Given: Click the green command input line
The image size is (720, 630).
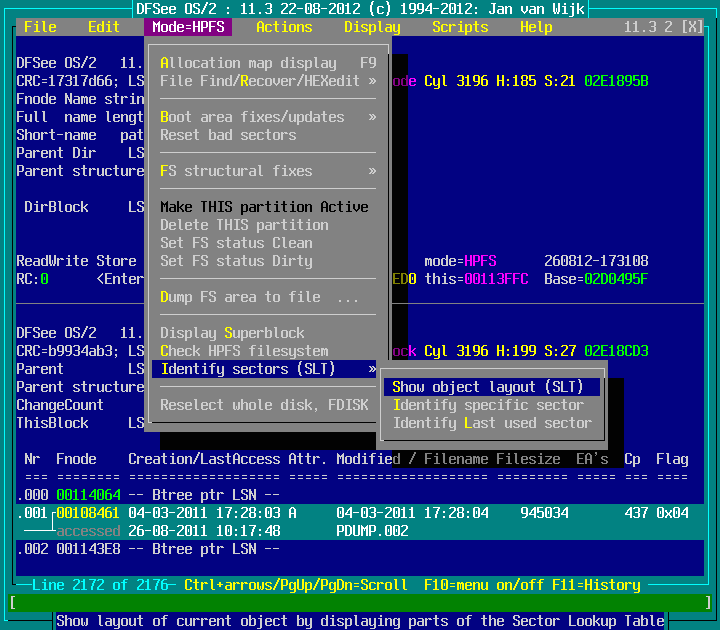Looking at the screenshot, I should (x=360, y=603).
